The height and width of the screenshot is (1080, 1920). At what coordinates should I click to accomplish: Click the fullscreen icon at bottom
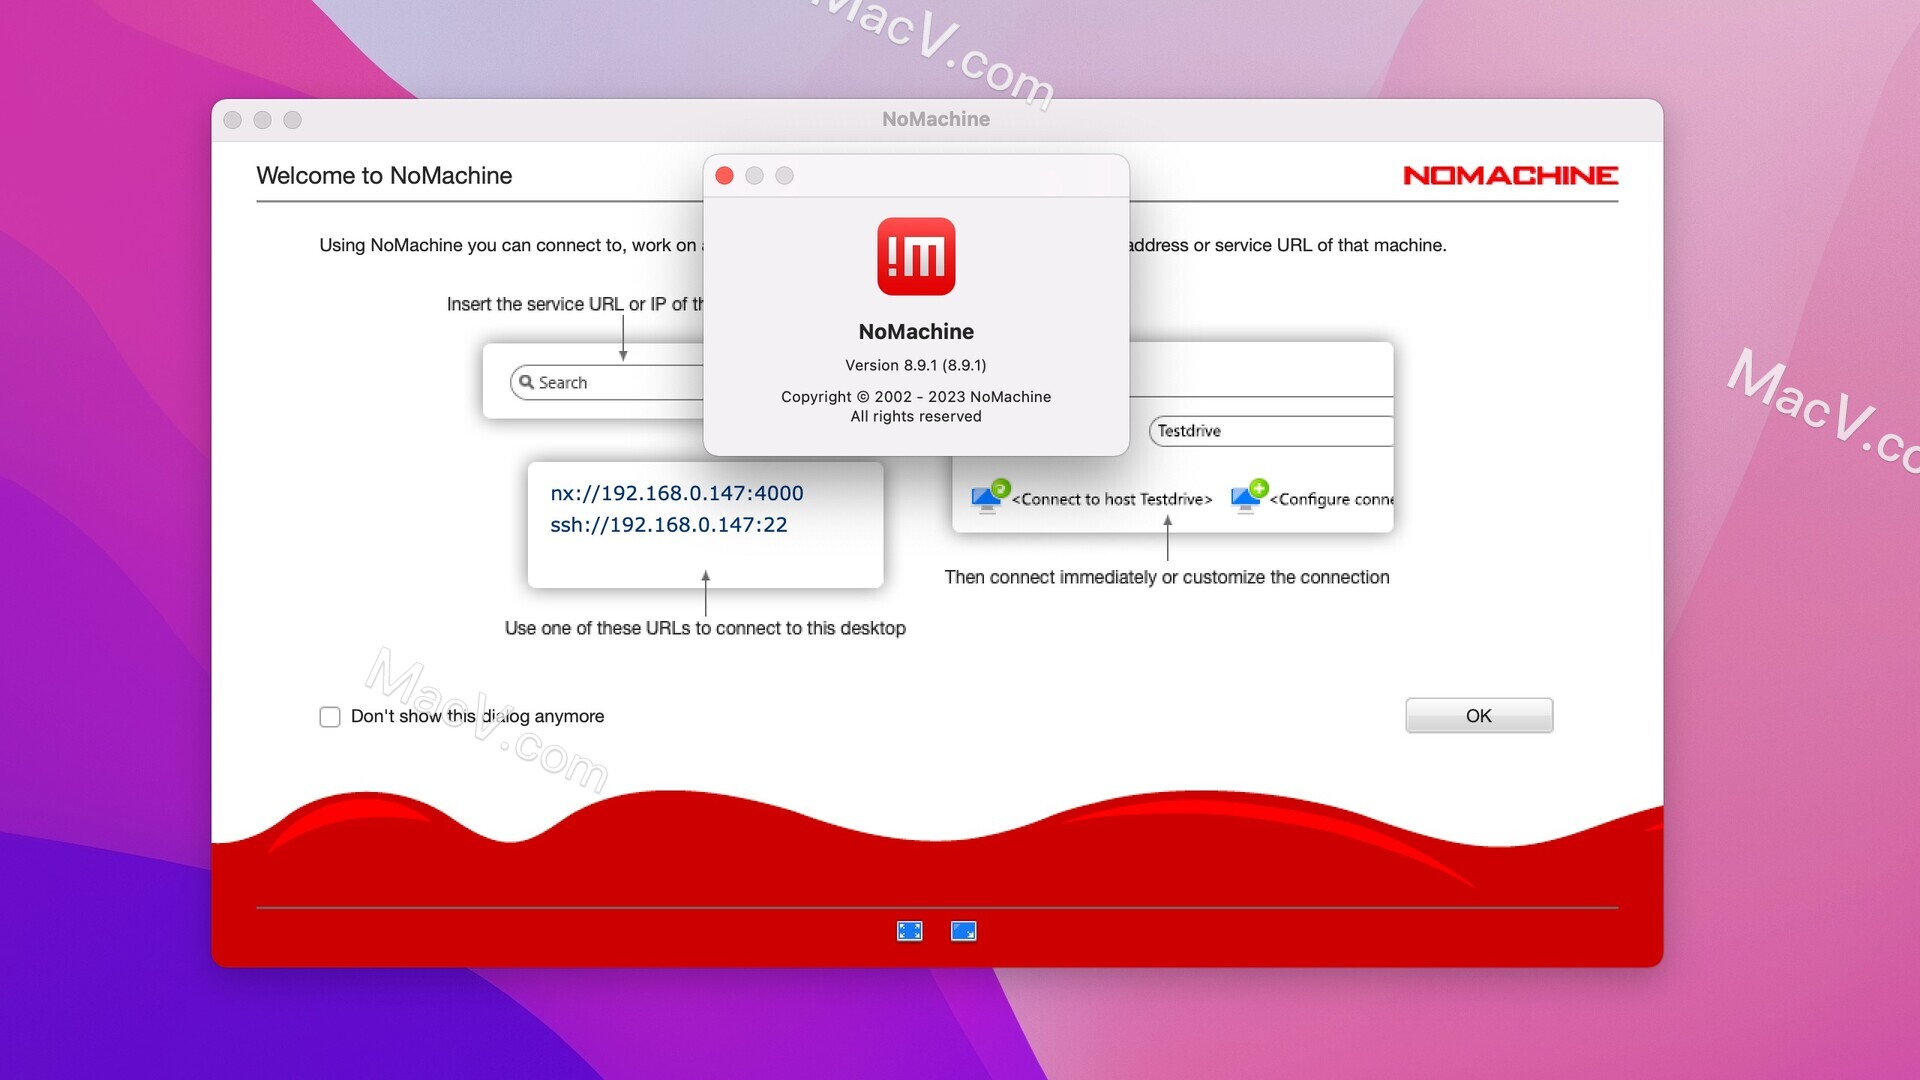(x=910, y=931)
